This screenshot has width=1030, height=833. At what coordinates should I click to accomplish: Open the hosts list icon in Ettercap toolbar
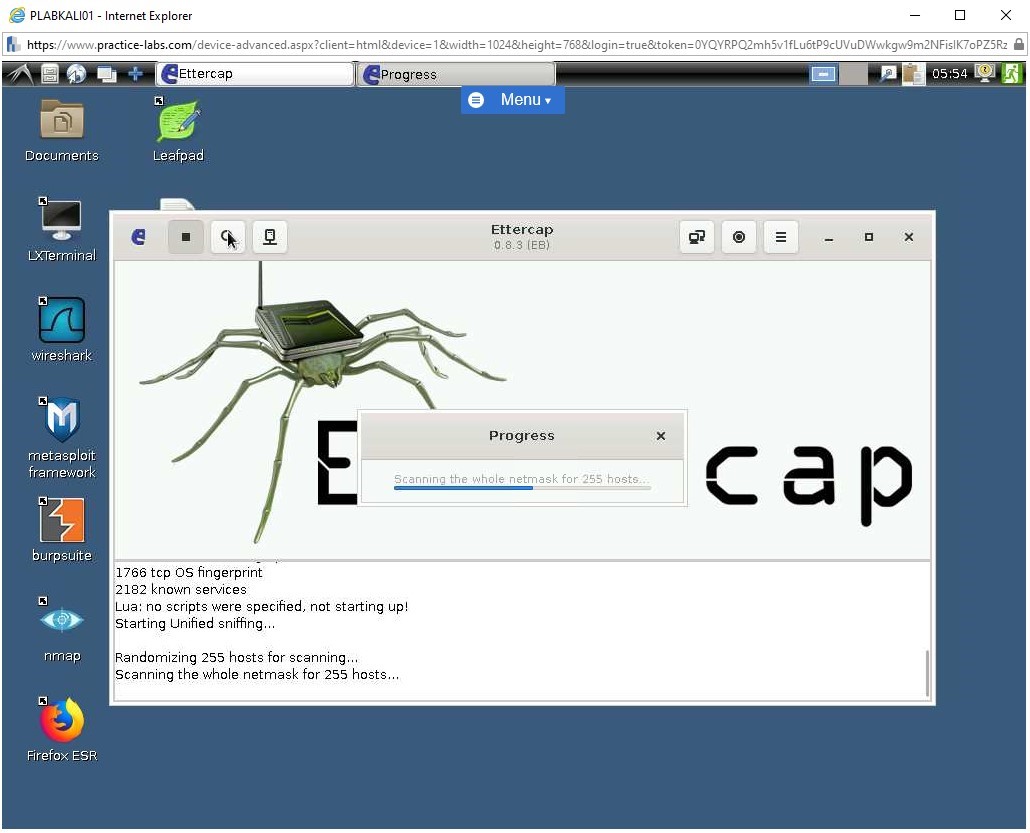coord(269,237)
